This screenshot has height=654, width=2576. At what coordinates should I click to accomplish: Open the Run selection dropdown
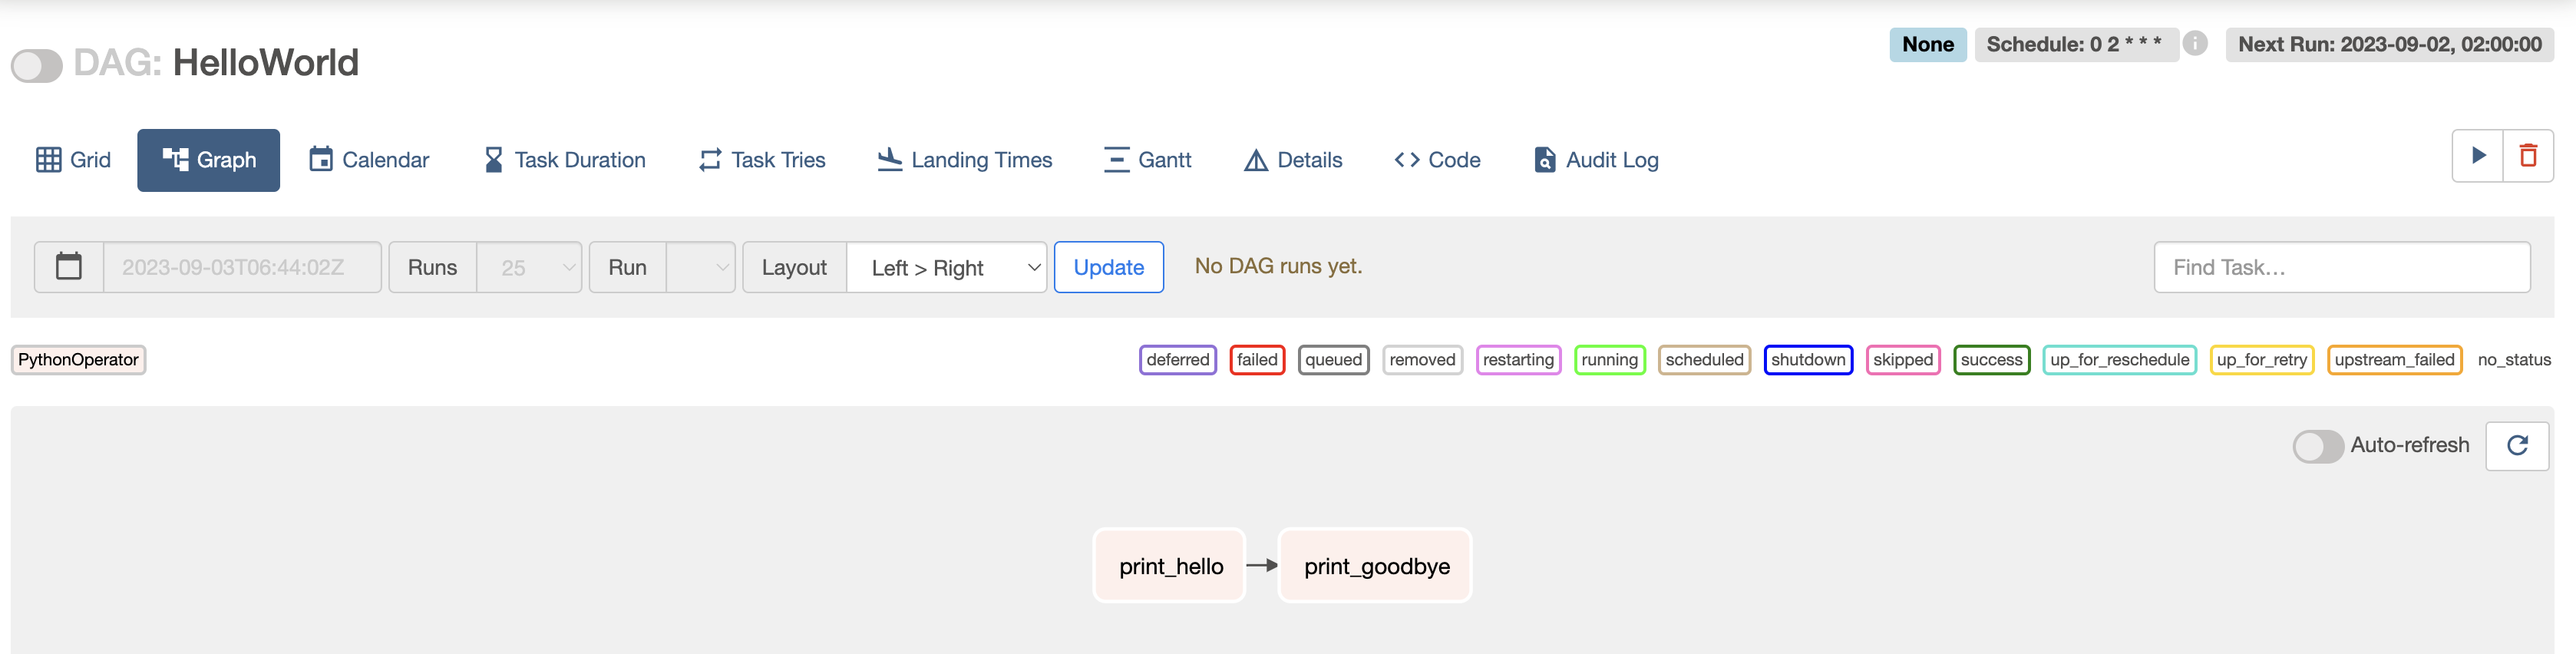tap(700, 267)
